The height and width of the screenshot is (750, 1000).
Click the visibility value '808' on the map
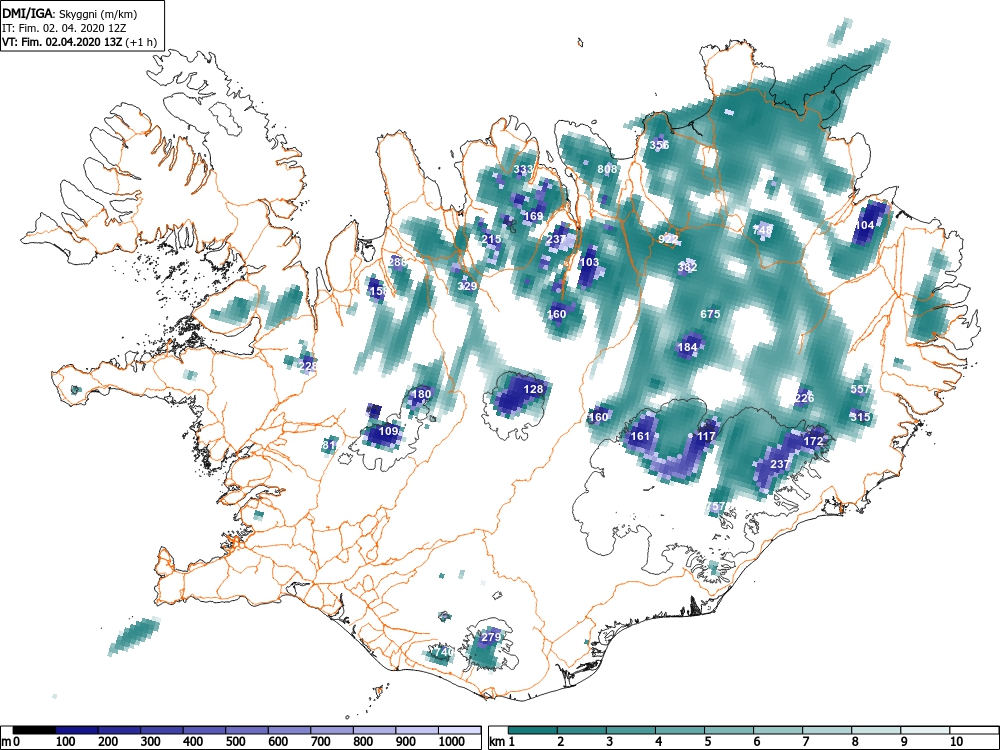[x=607, y=169]
